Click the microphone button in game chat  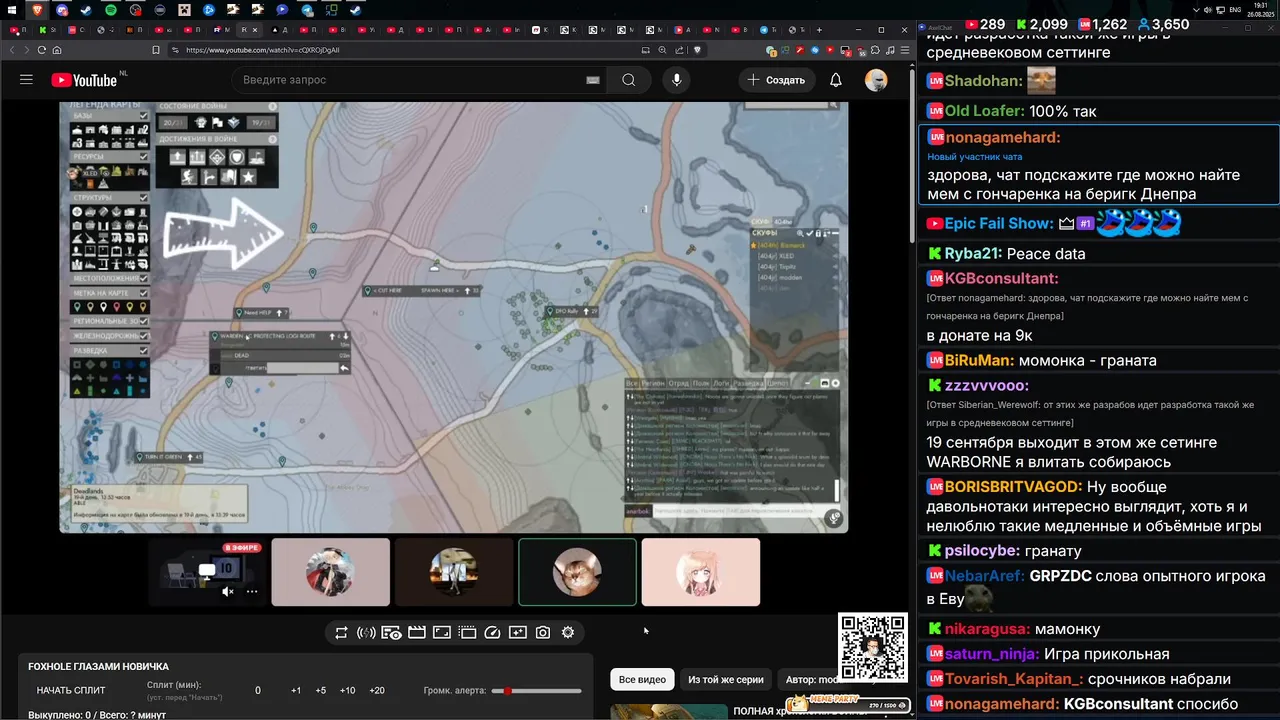click(833, 518)
